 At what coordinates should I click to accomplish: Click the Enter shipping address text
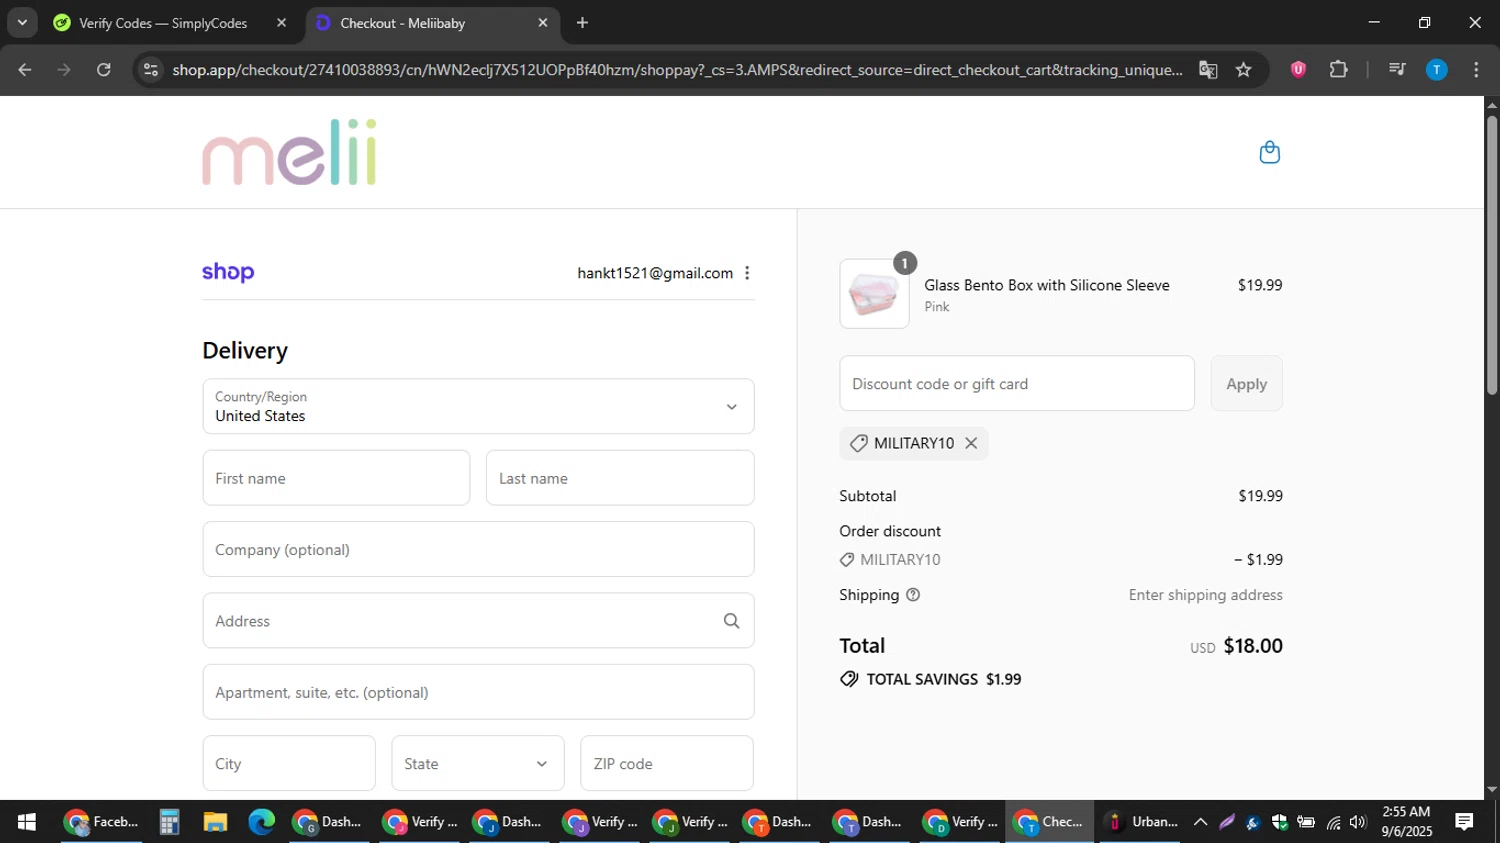1206,595
